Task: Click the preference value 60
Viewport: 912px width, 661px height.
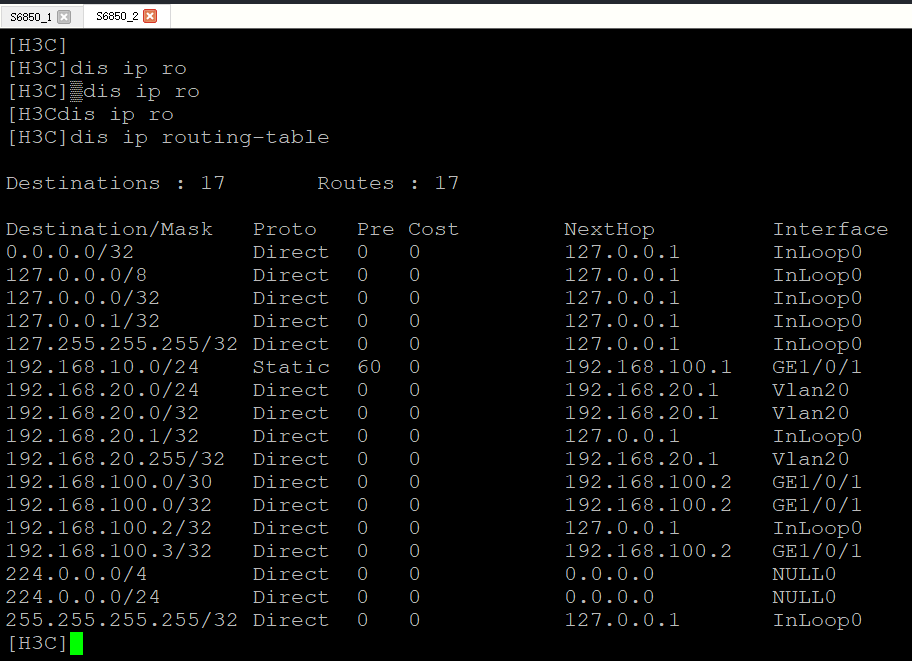Action: pos(369,367)
